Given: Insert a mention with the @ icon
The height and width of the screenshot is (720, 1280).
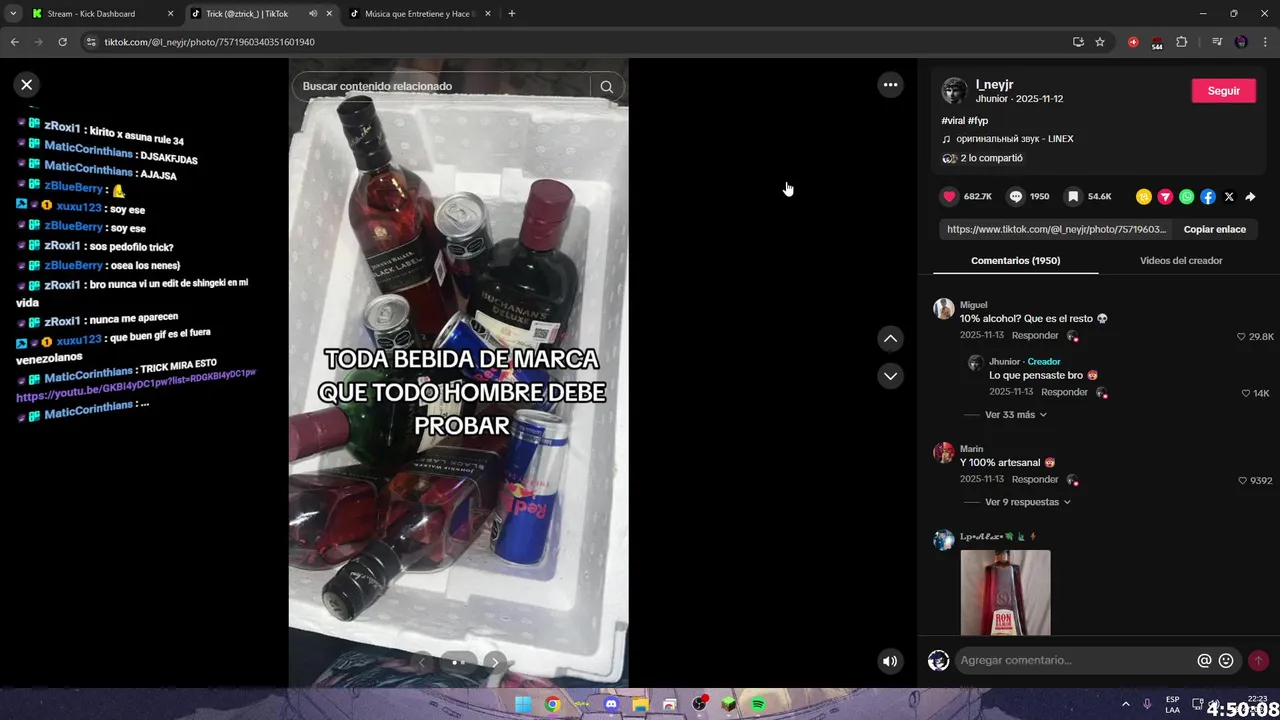Looking at the screenshot, I should point(1204,661).
